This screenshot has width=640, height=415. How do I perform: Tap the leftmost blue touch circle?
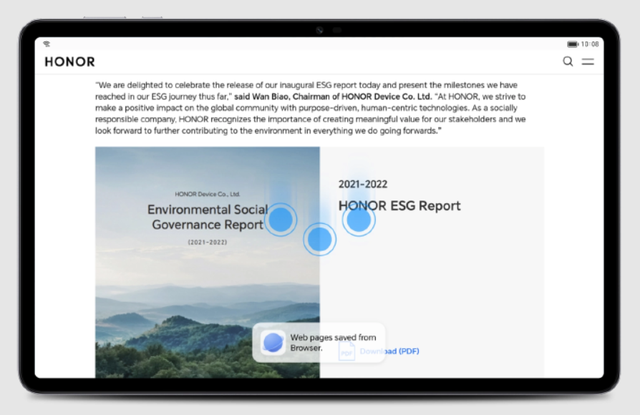[282, 219]
